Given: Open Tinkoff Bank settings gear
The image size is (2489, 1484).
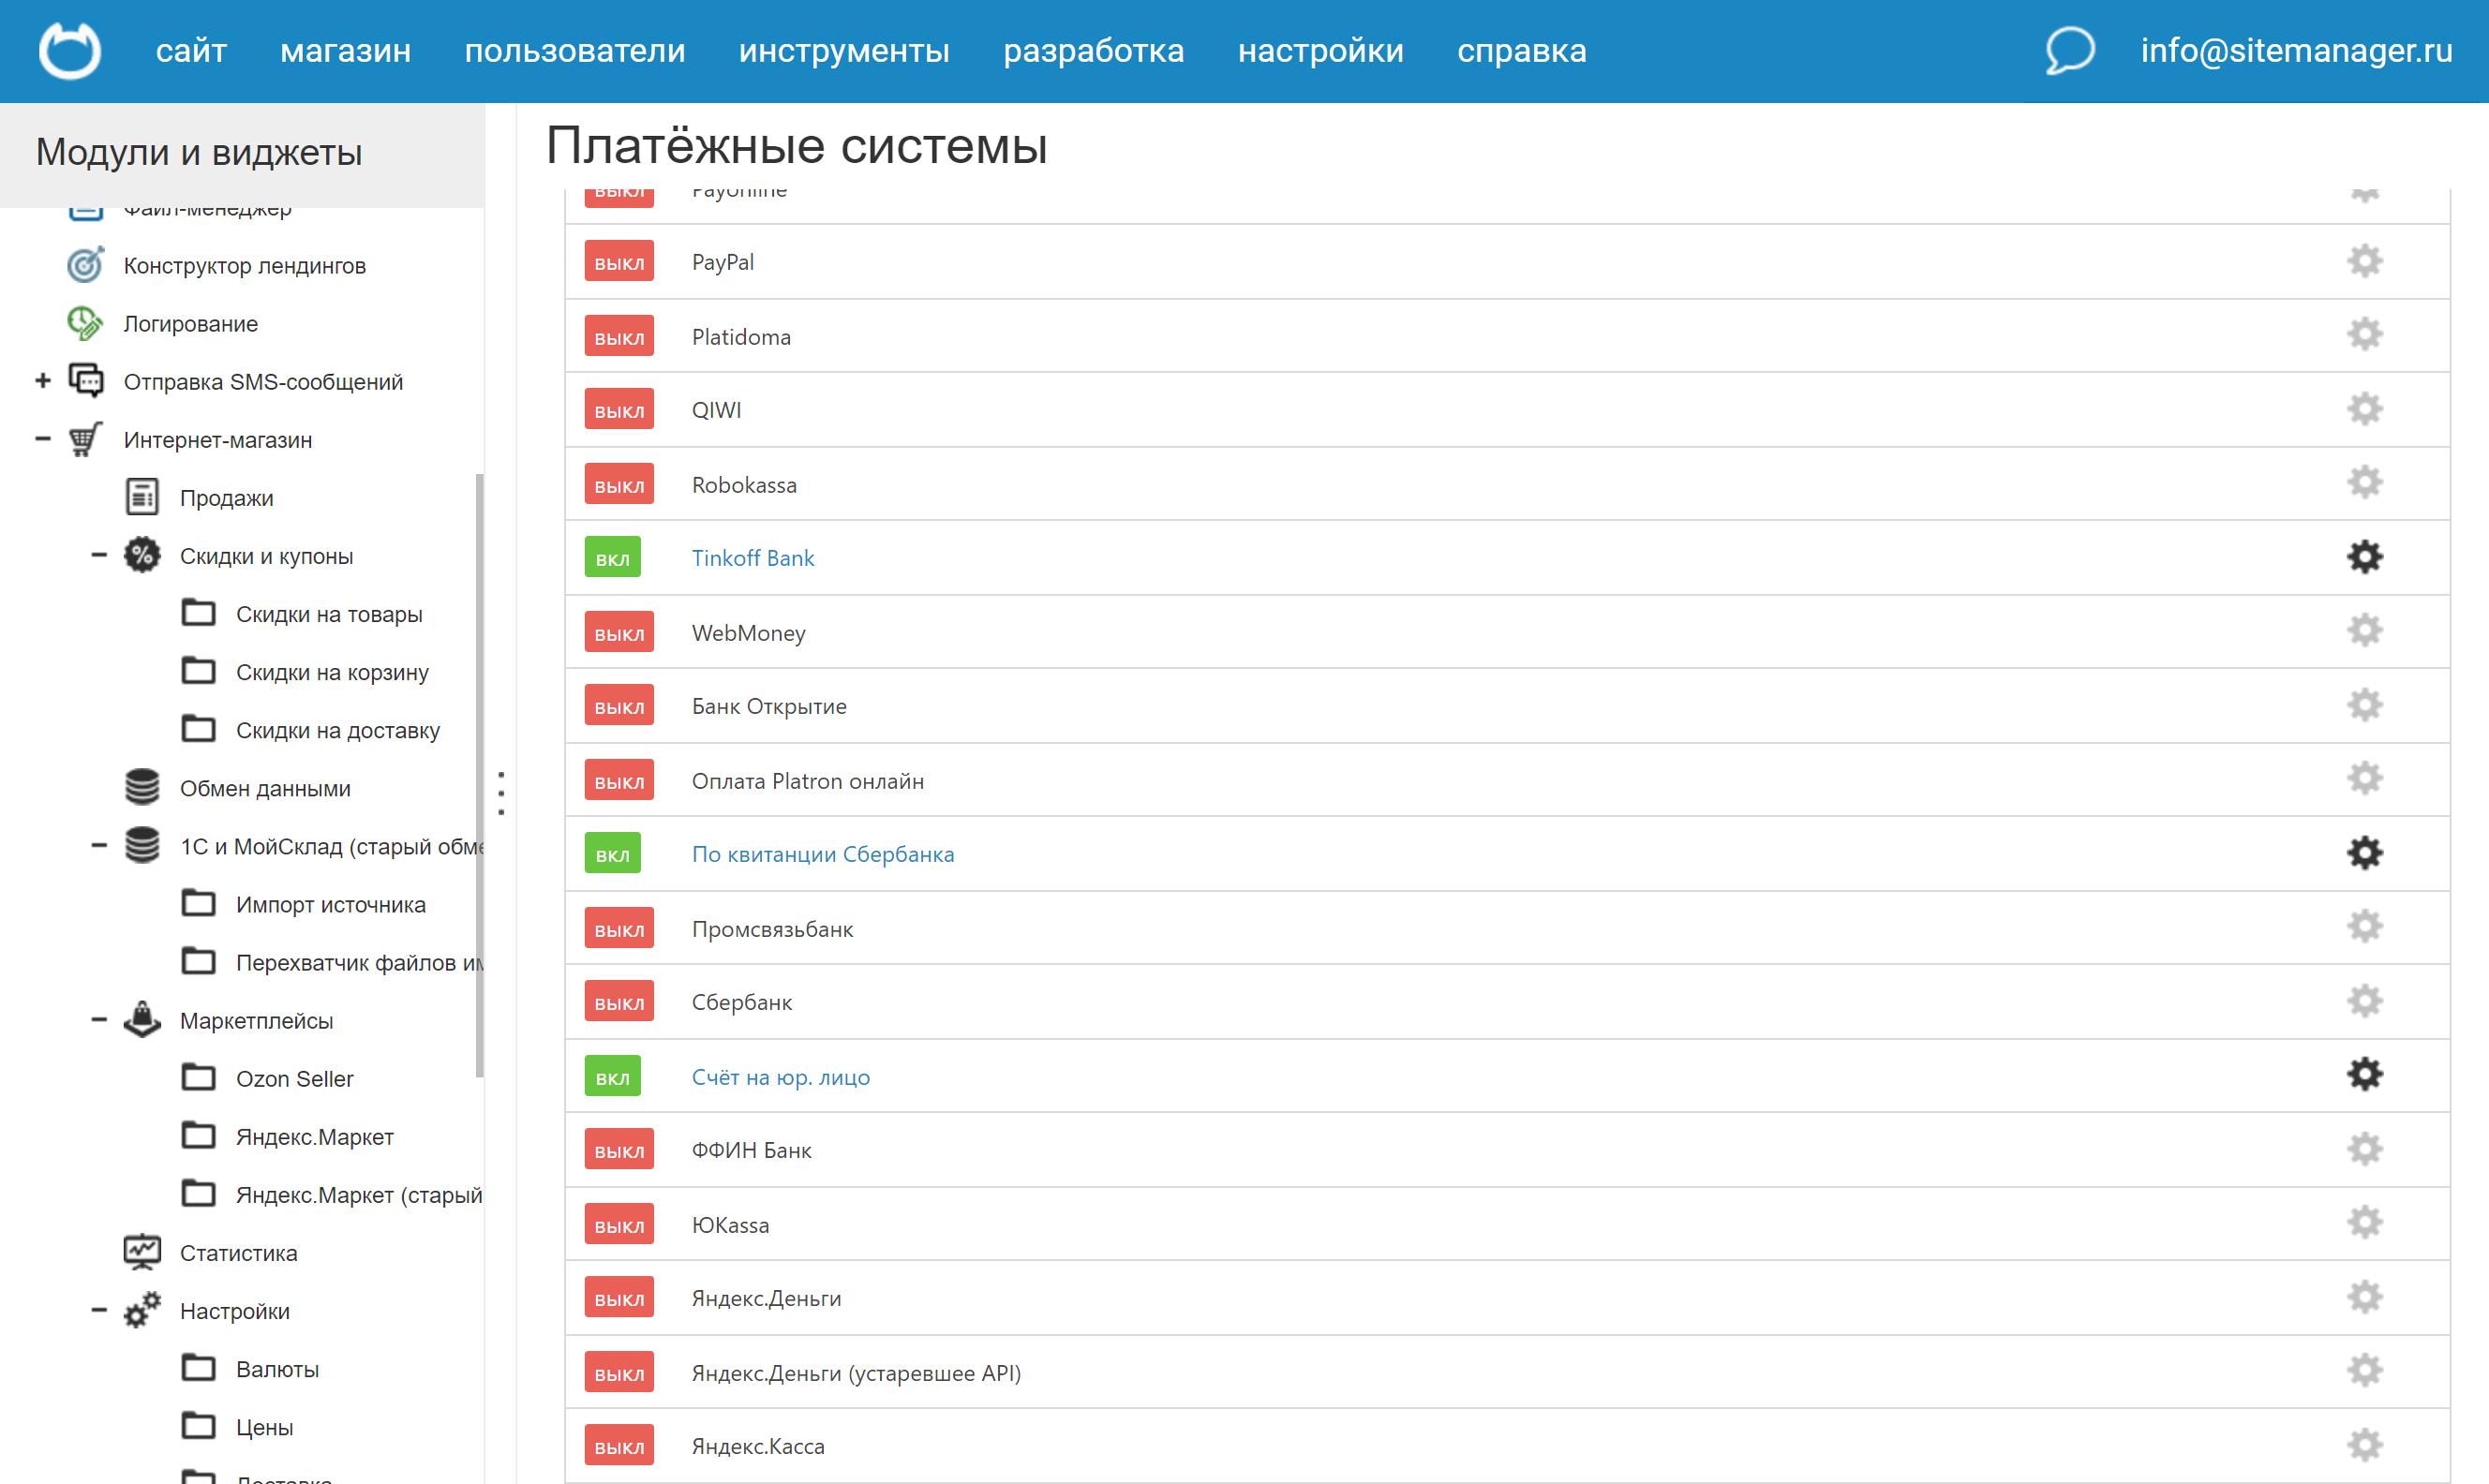Looking at the screenshot, I should (2364, 557).
